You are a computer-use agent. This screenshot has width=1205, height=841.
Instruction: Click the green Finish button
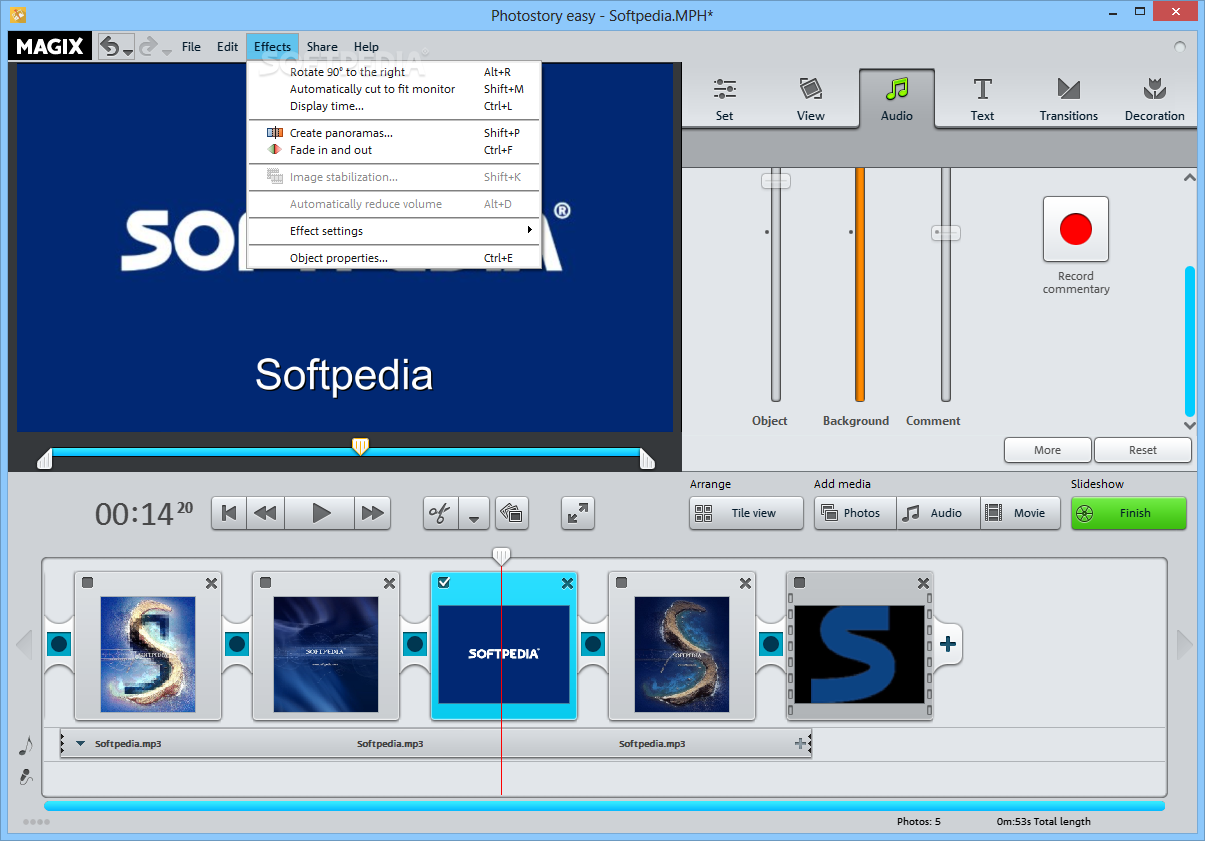click(1128, 513)
